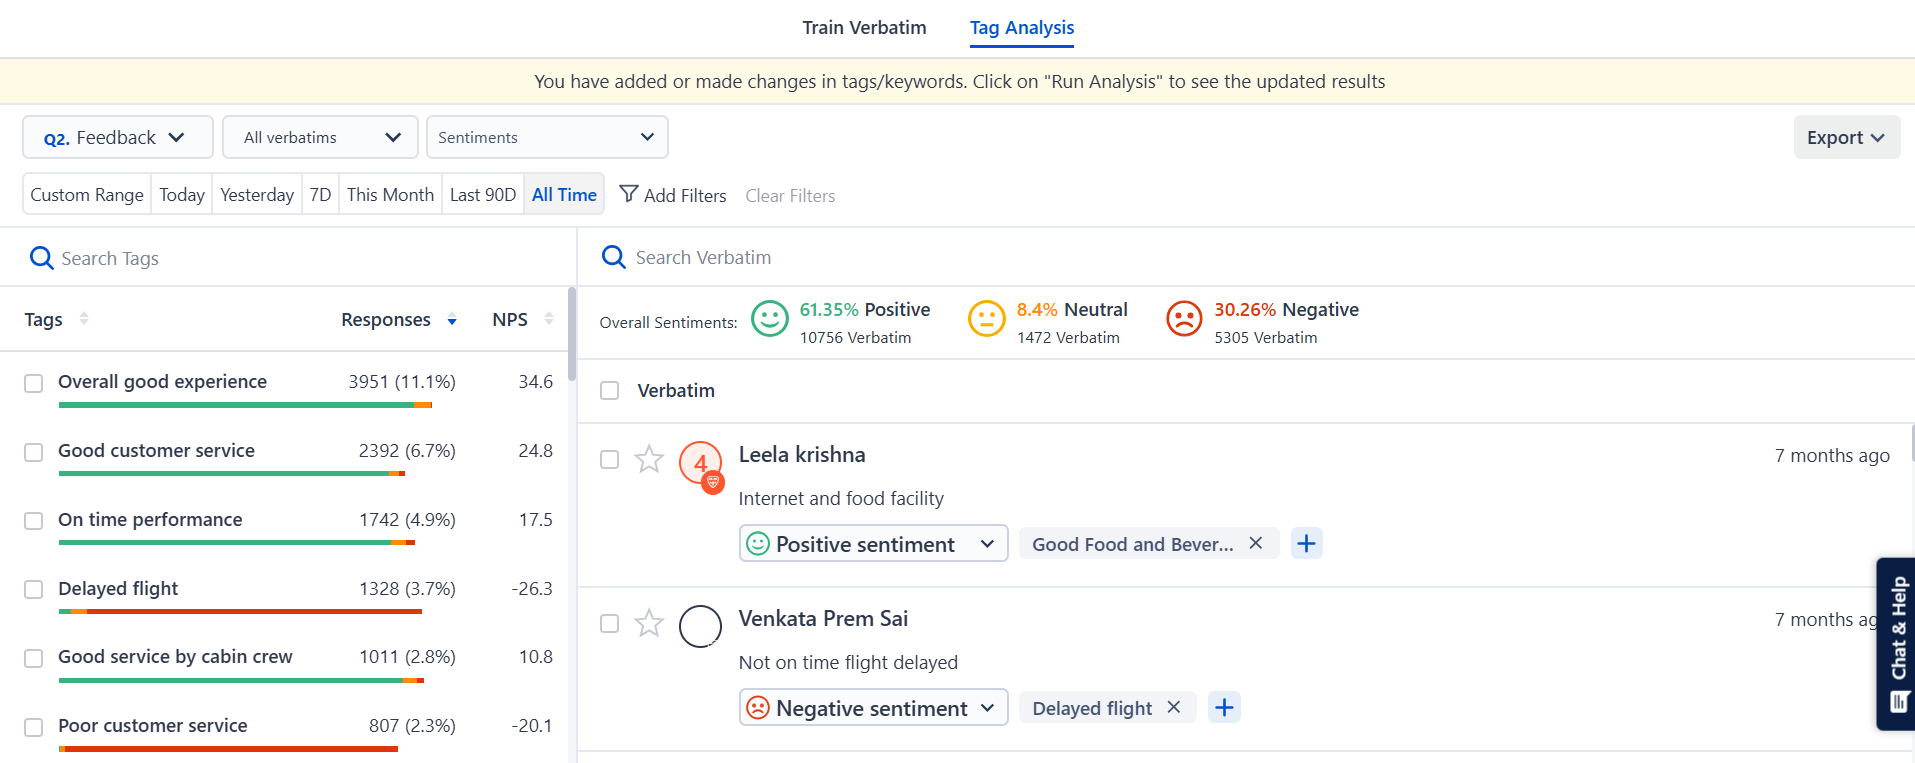
Task: Switch to the Train Verbatim tab
Action: (863, 27)
